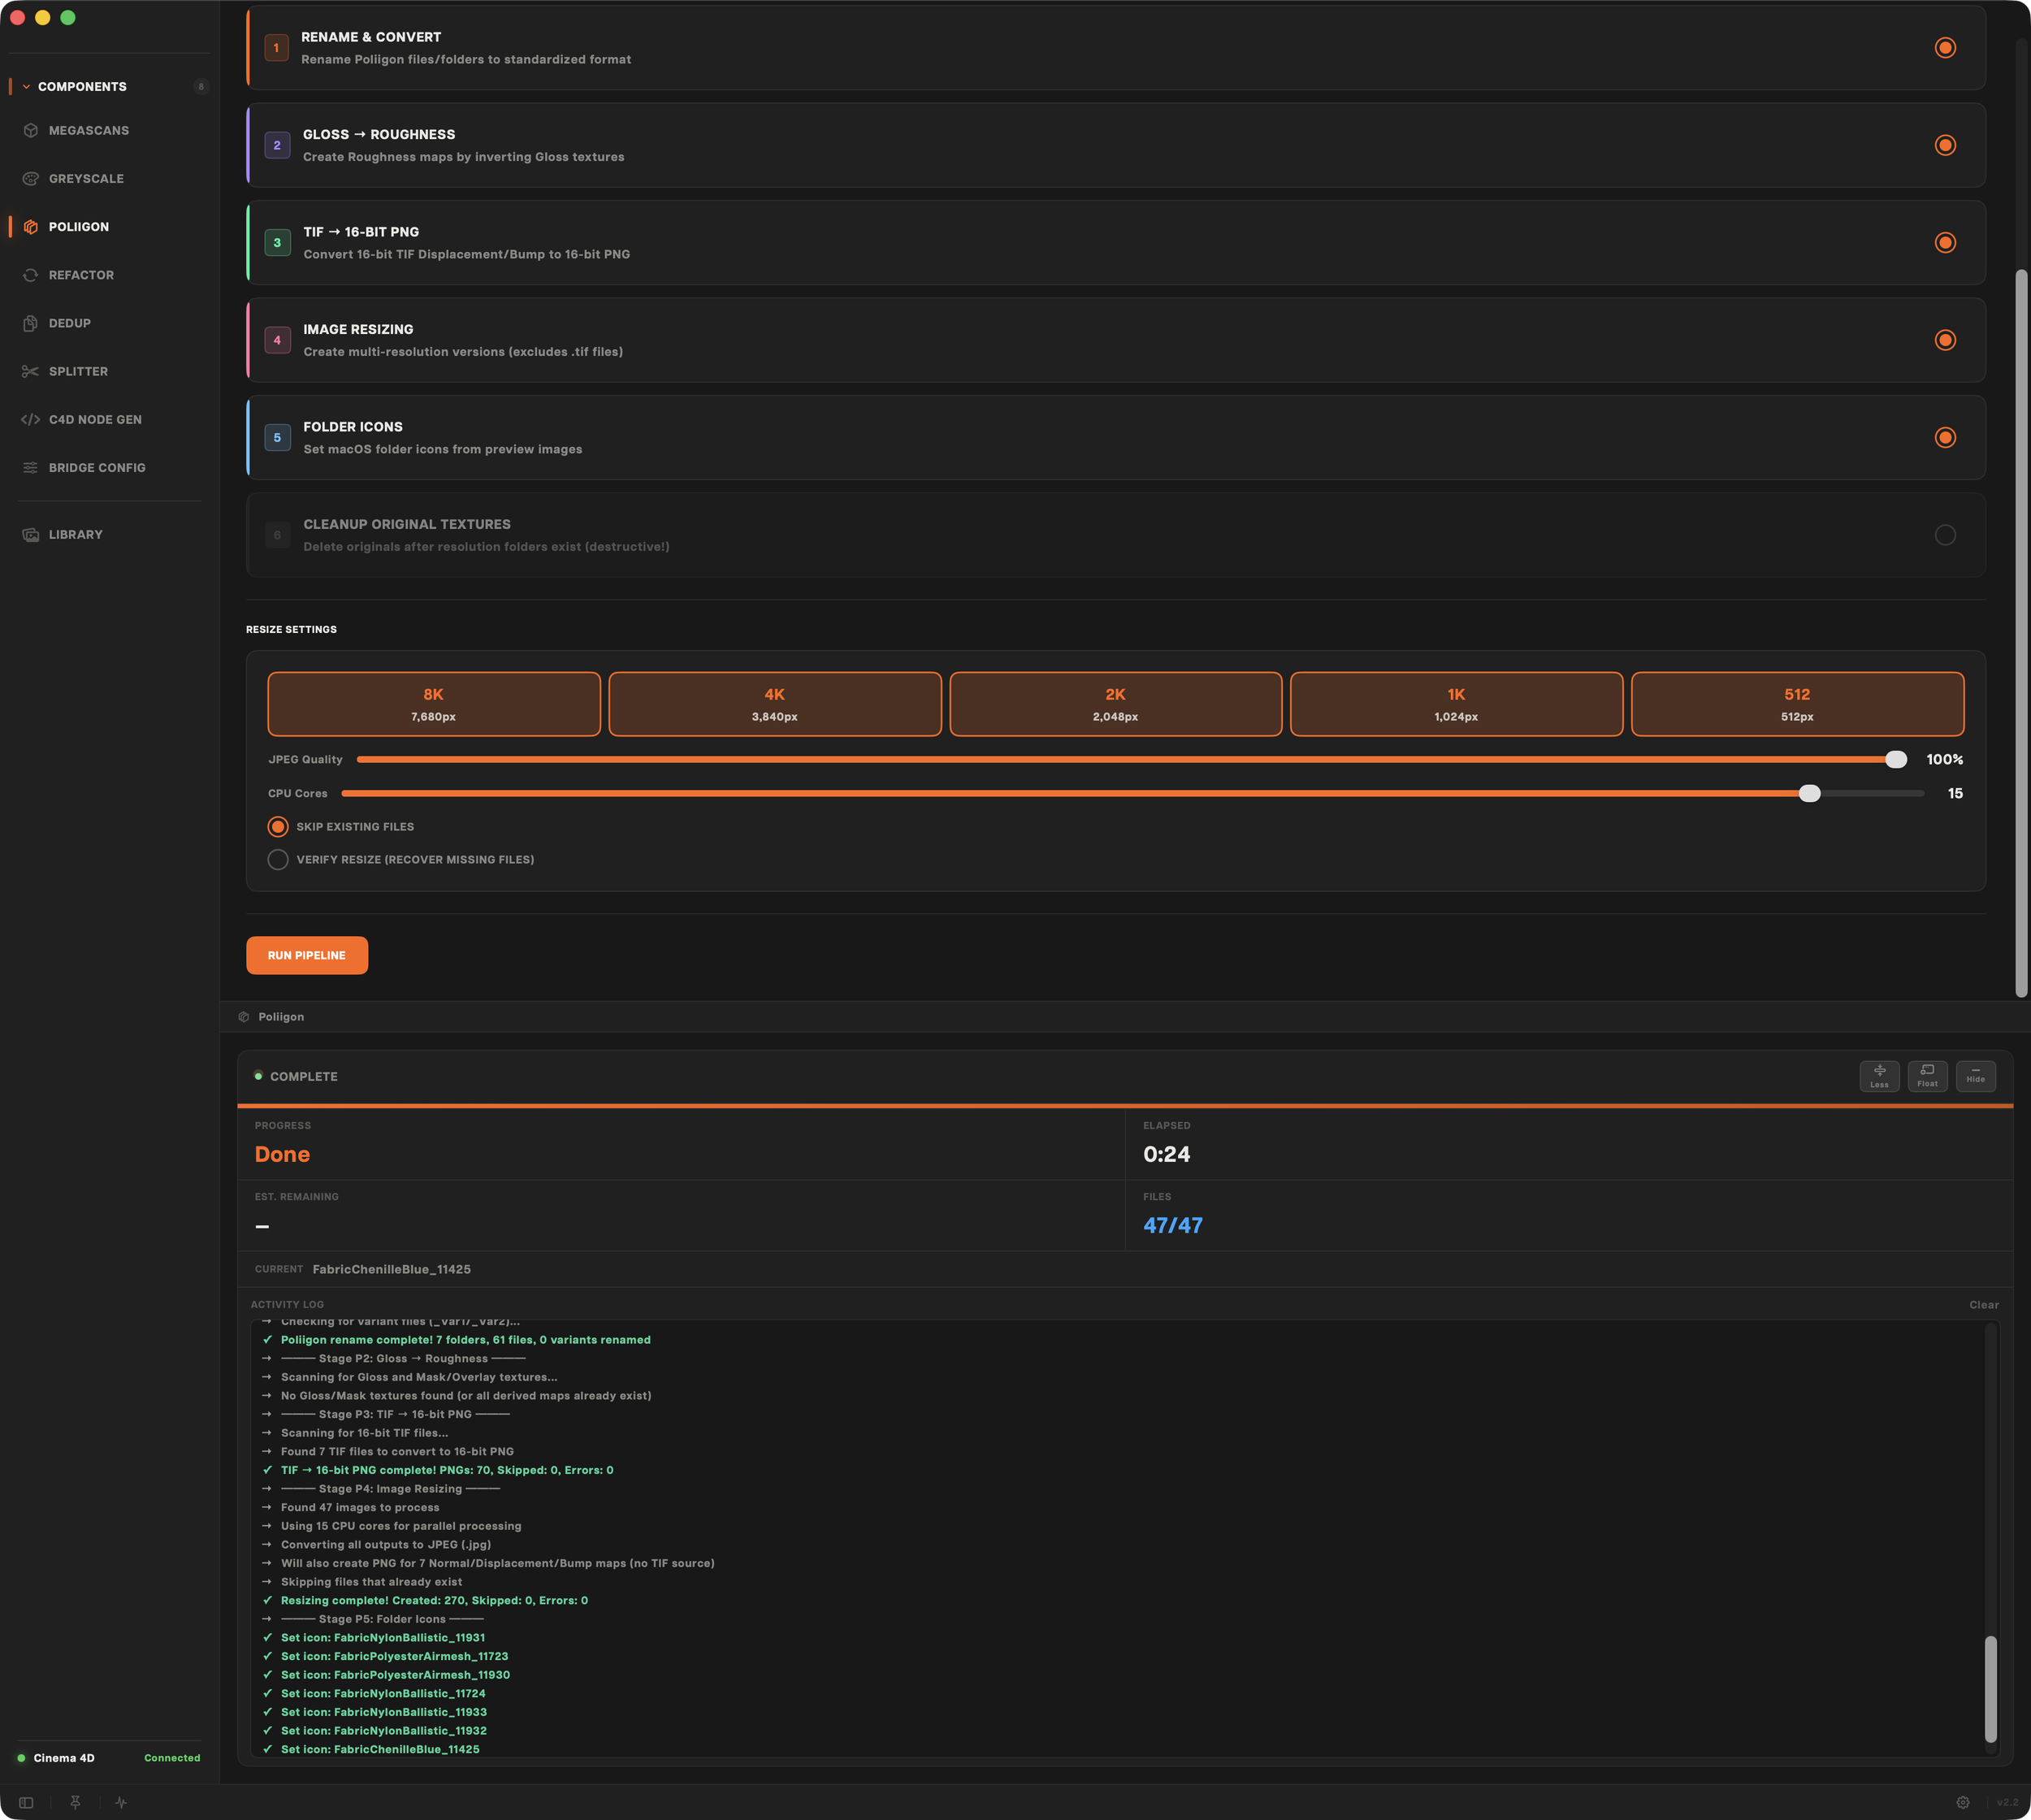Open C4D Node Gen code icon
The image size is (2031, 1820).
click(x=31, y=419)
